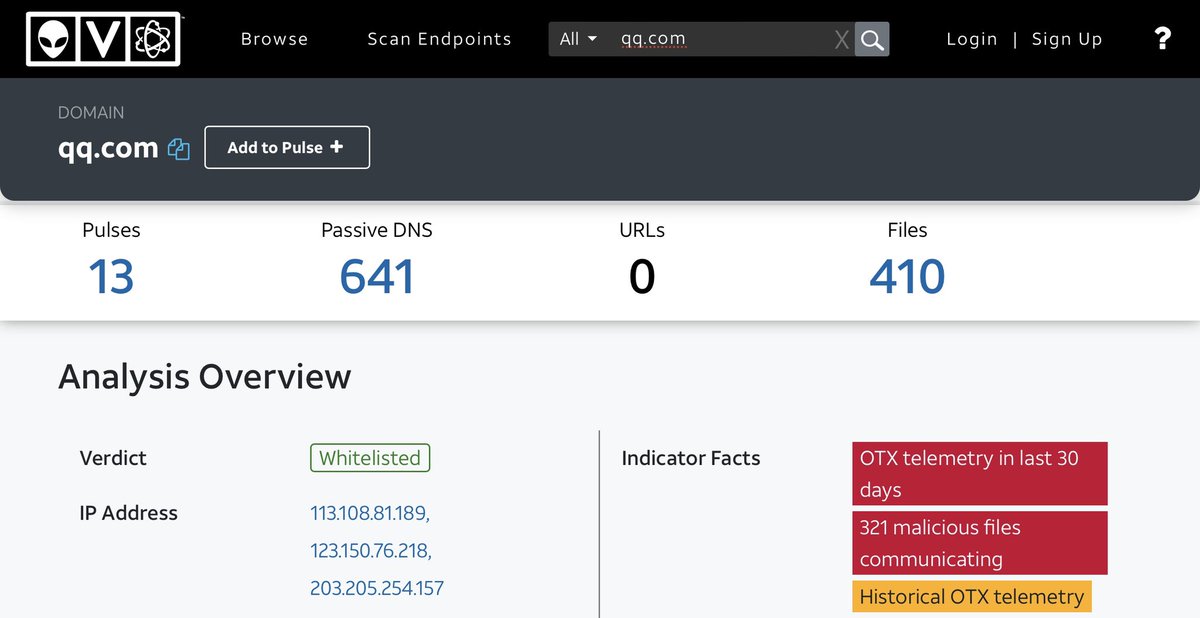This screenshot has width=1200, height=618.
Task: Open IP address 203.205.254.157
Action: click(x=376, y=588)
